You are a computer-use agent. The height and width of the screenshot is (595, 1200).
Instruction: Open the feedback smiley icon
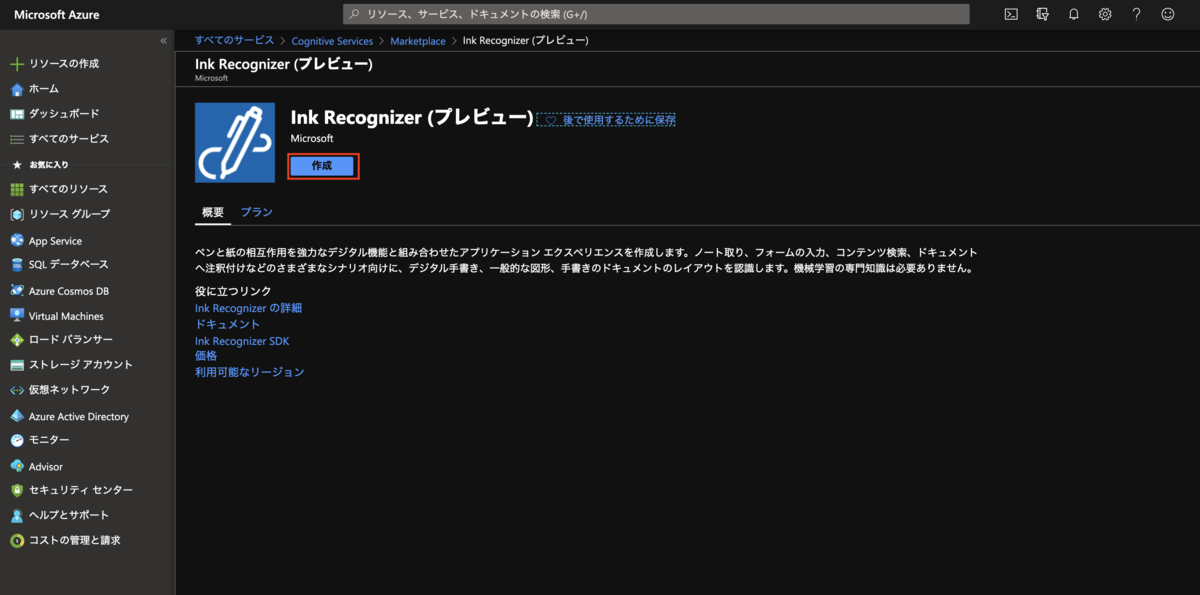click(1167, 14)
